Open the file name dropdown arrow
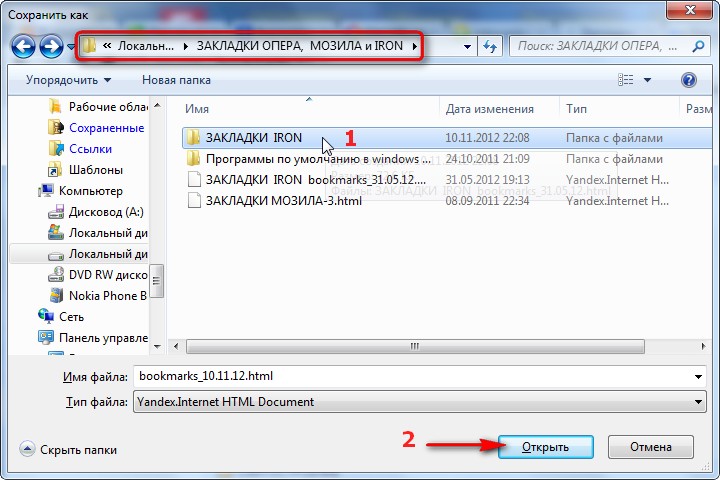720x480 pixels. point(698,377)
